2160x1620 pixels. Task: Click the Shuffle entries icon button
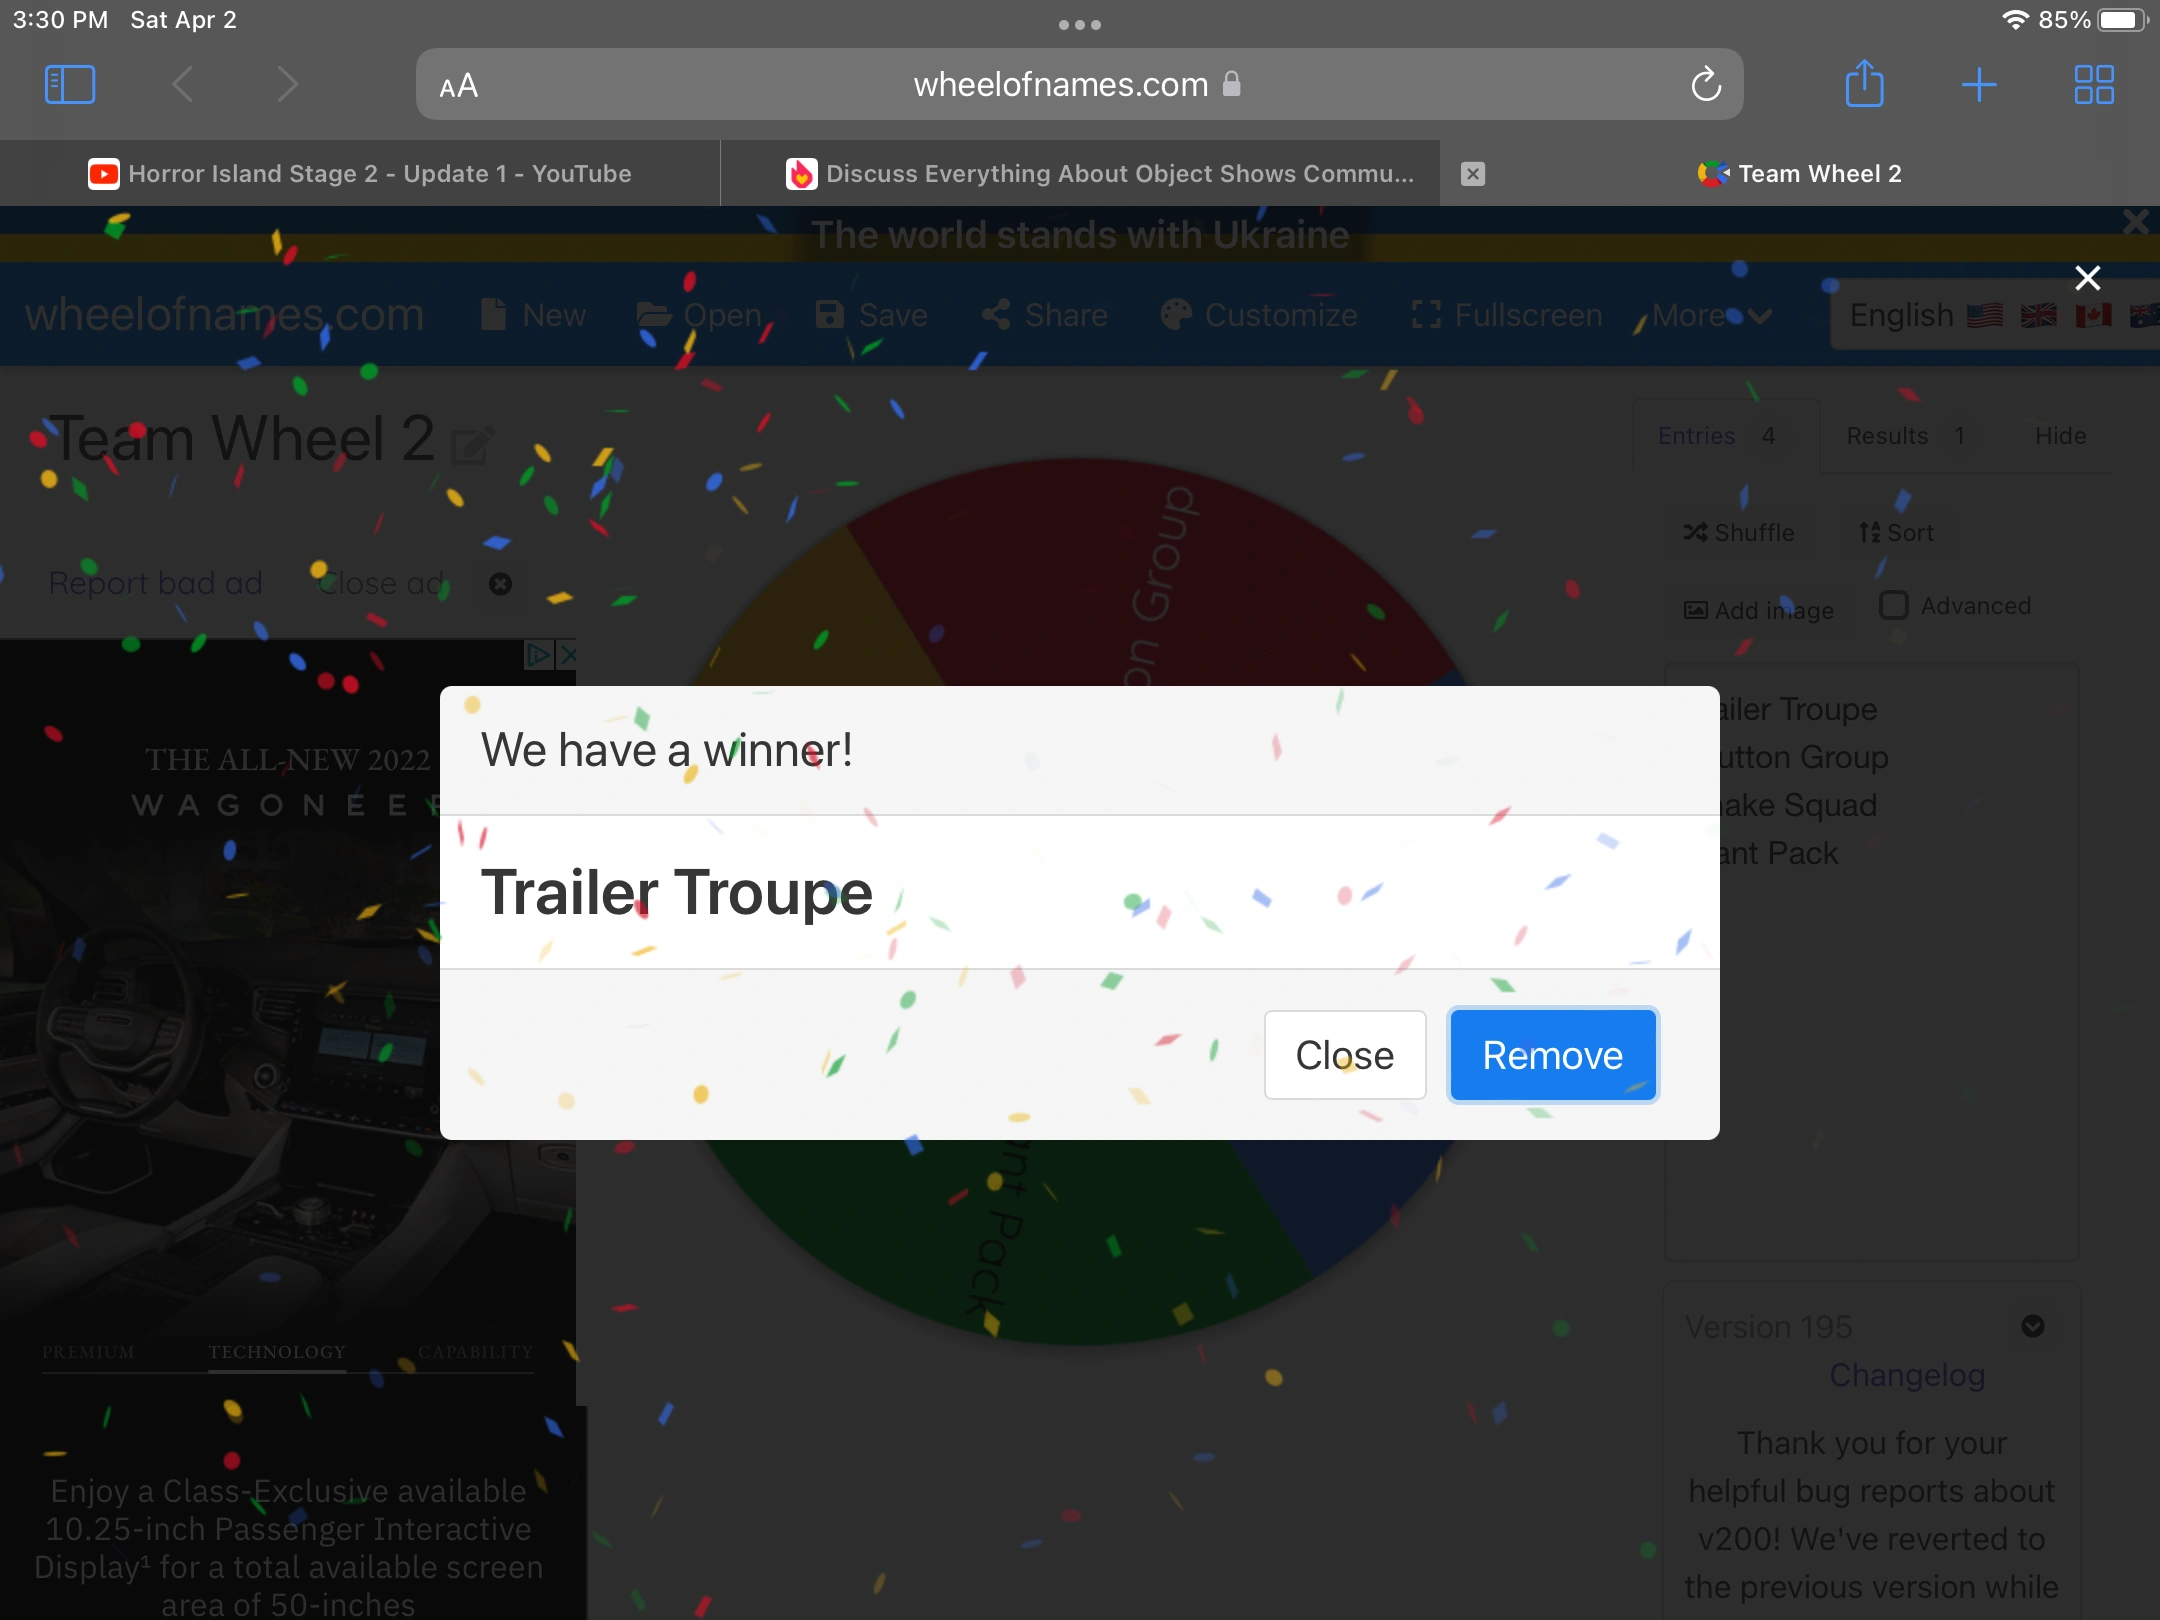pyautogui.click(x=1739, y=533)
